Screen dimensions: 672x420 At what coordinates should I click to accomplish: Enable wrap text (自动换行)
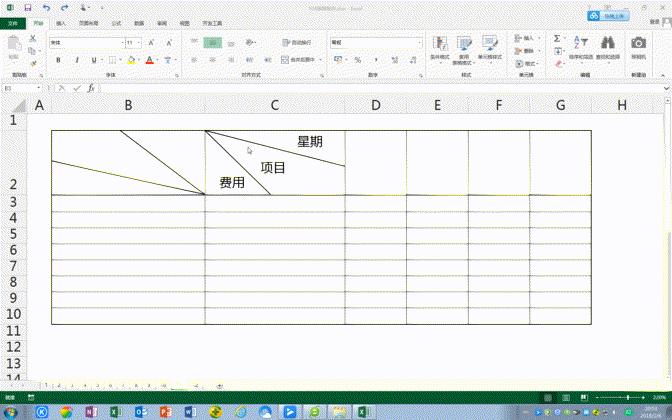click(297, 42)
